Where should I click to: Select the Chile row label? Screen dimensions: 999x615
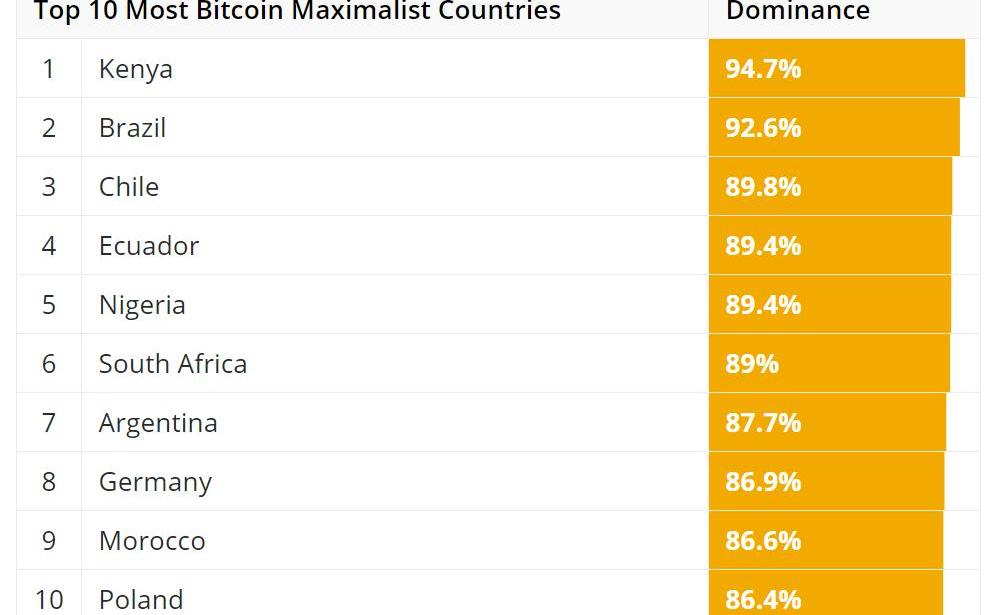(129, 187)
